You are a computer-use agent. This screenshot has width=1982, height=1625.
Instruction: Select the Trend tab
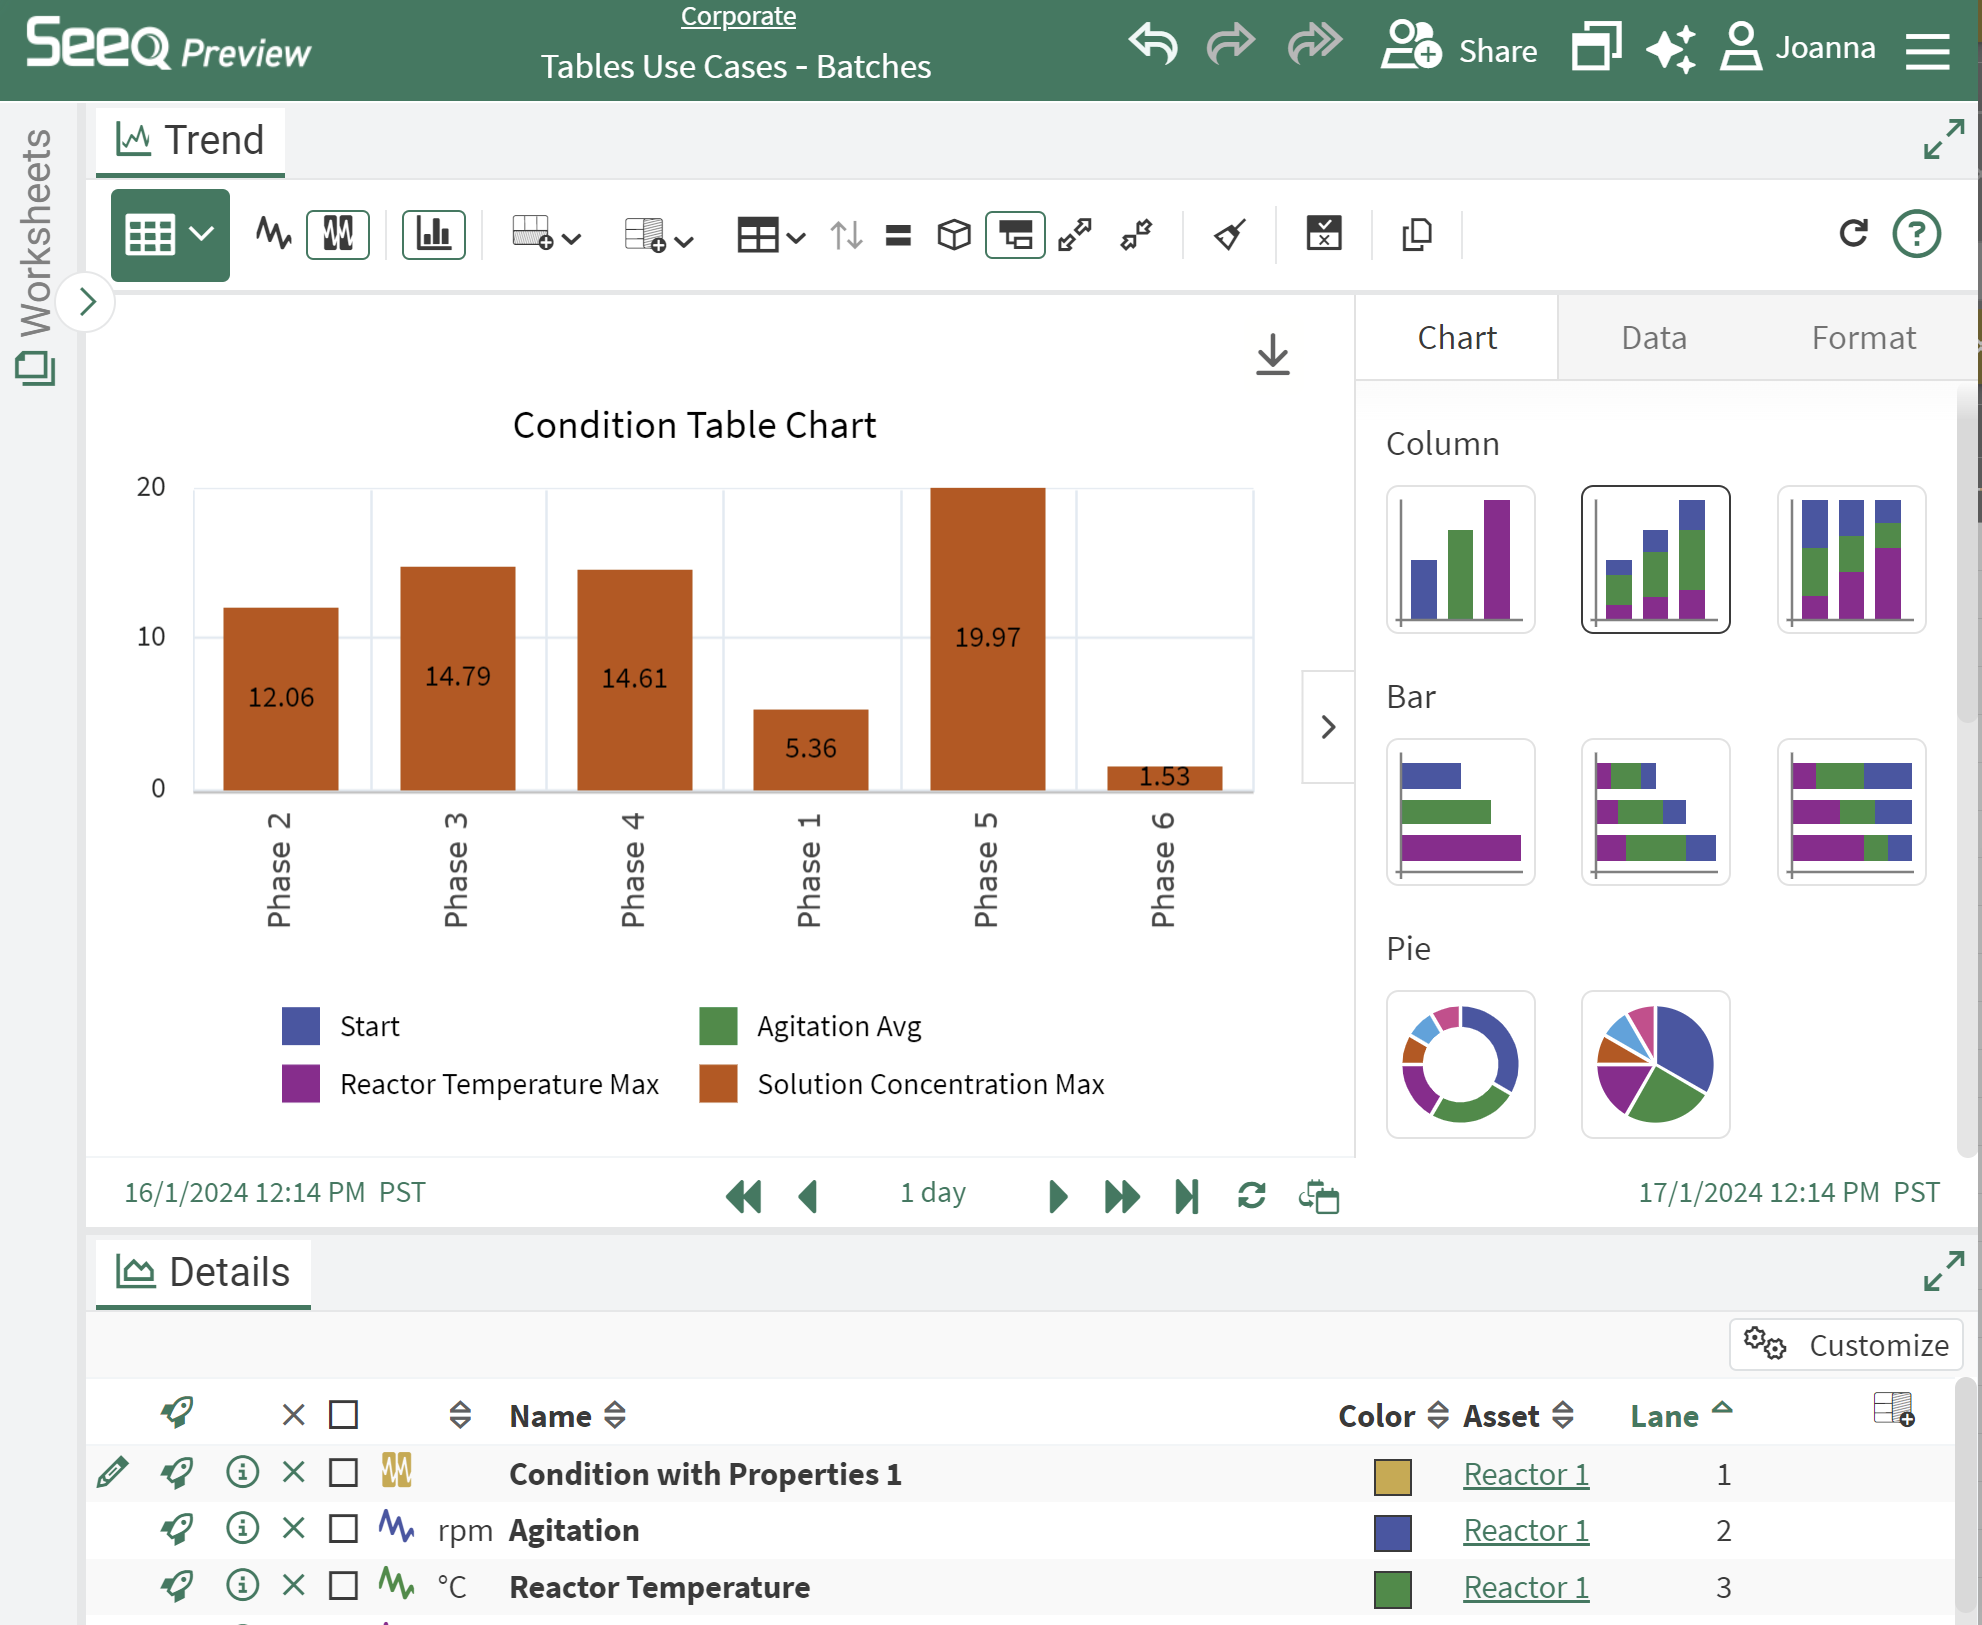[190, 140]
